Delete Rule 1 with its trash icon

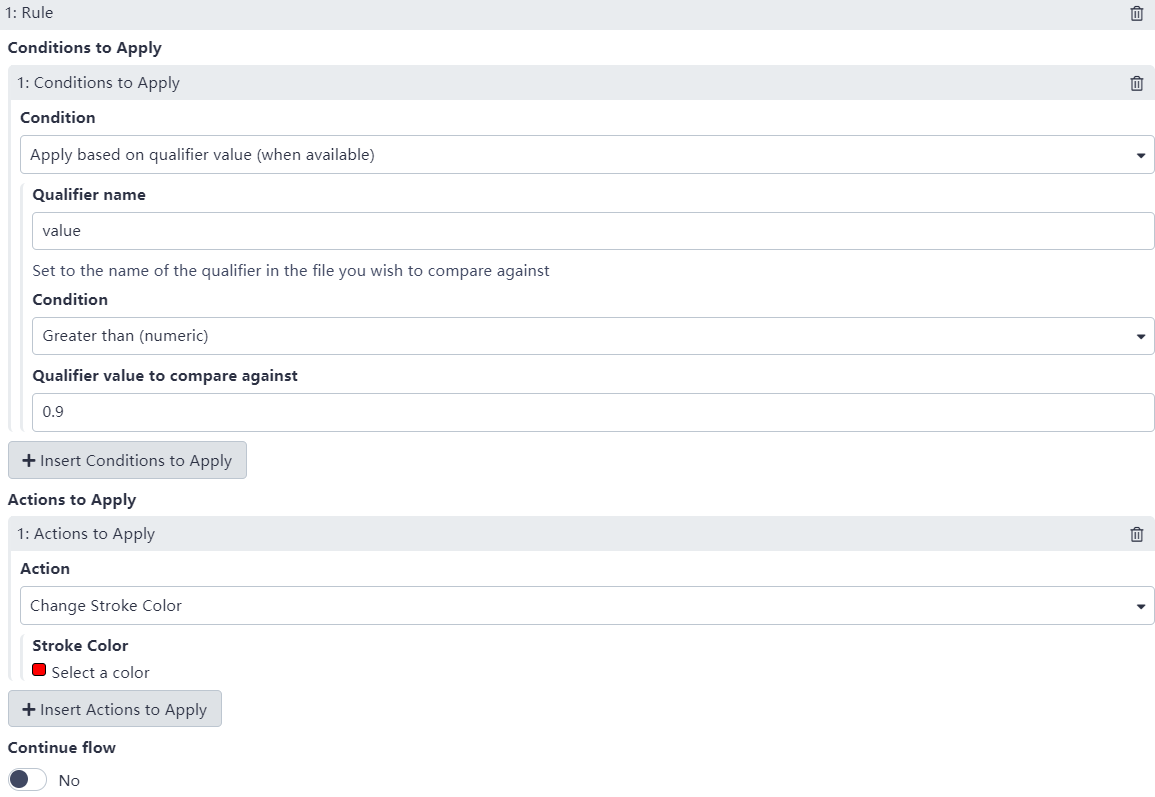[1136, 14]
